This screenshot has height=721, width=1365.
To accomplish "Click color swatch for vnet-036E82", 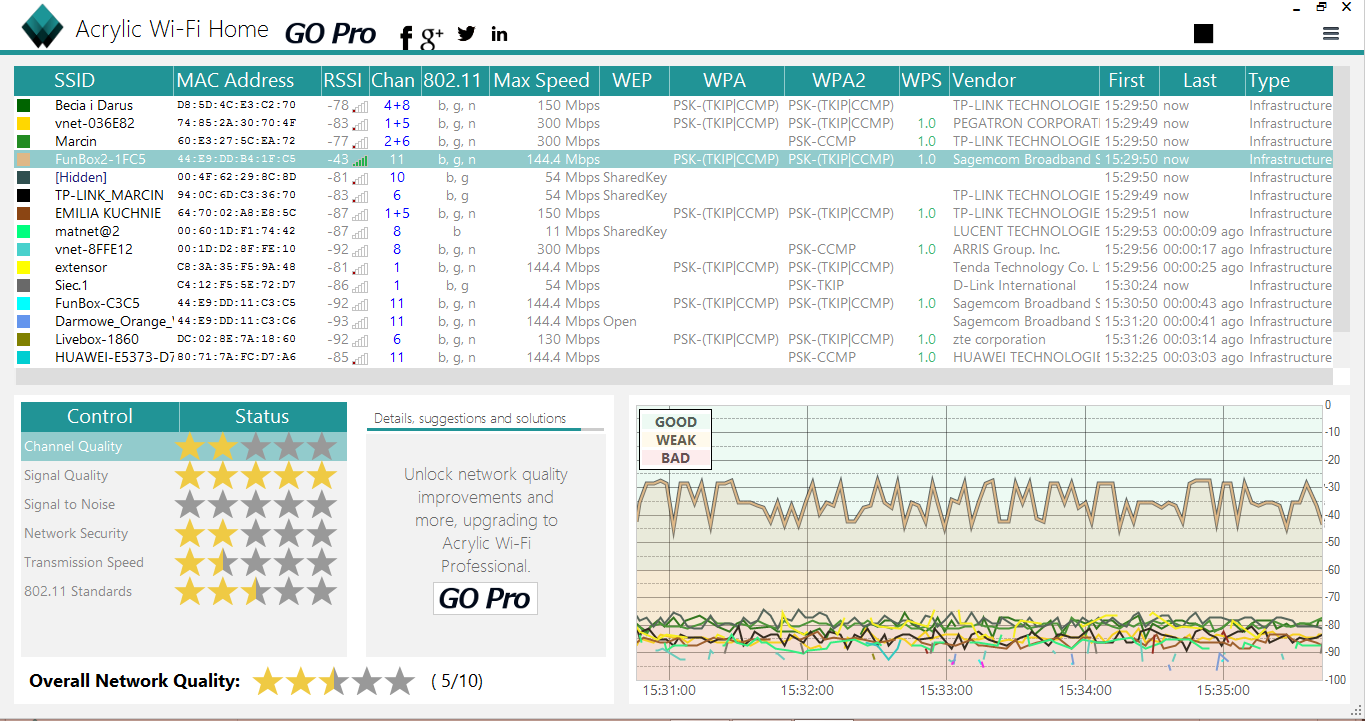I will [x=23, y=123].
